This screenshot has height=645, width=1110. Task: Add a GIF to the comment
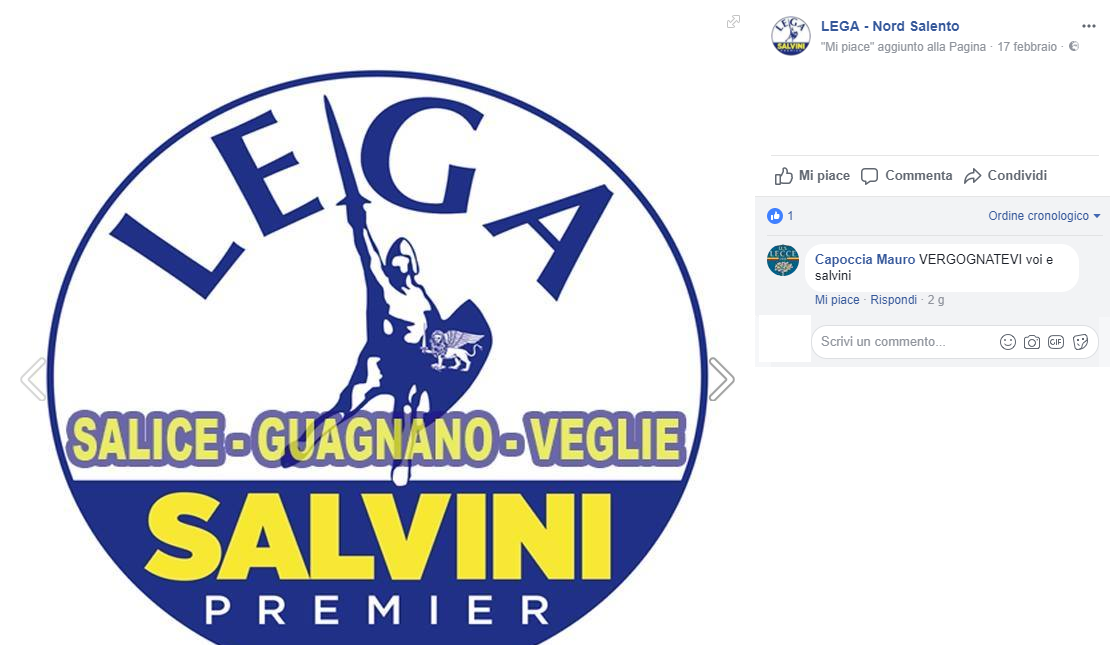click(x=1055, y=342)
